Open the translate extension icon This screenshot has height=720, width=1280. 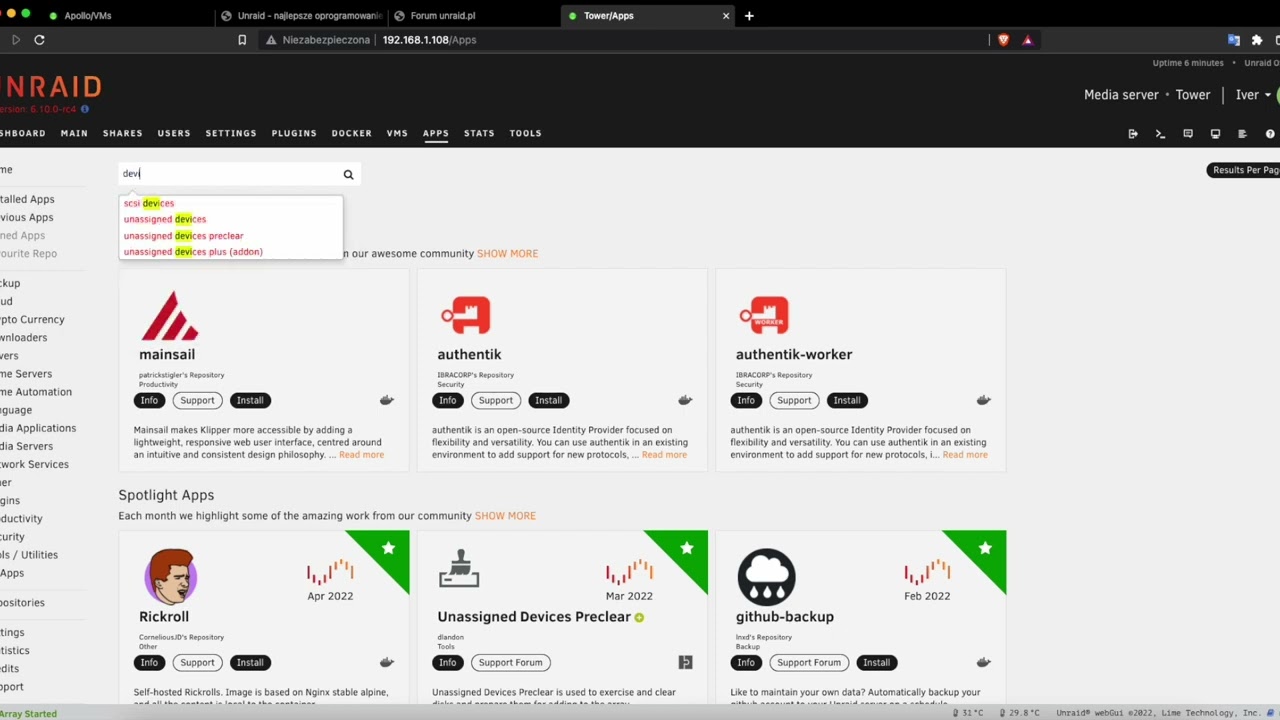pos(1234,40)
